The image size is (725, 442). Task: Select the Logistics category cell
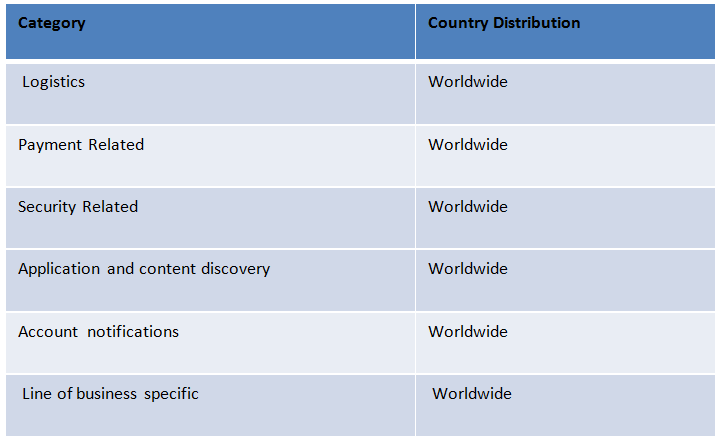(x=210, y=94)
